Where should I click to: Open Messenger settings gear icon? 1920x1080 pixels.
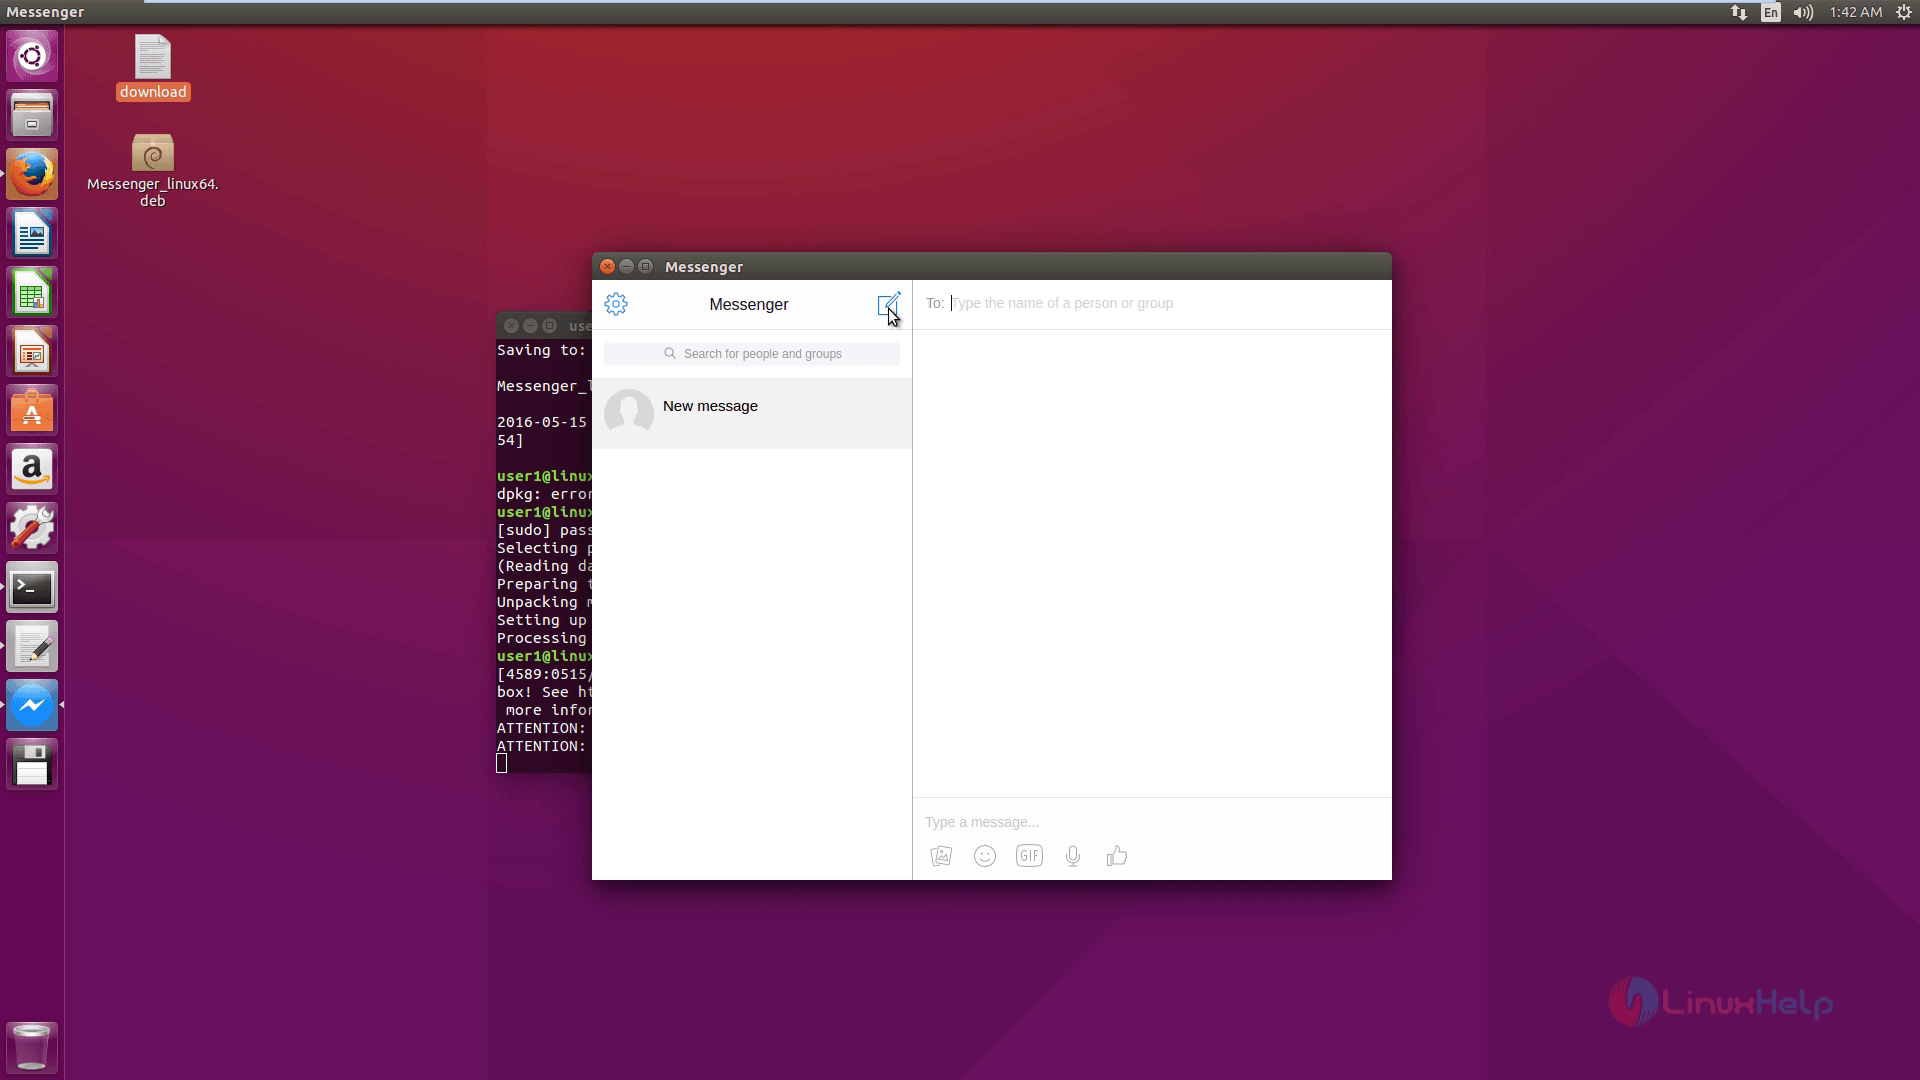[x=616, y=304]
